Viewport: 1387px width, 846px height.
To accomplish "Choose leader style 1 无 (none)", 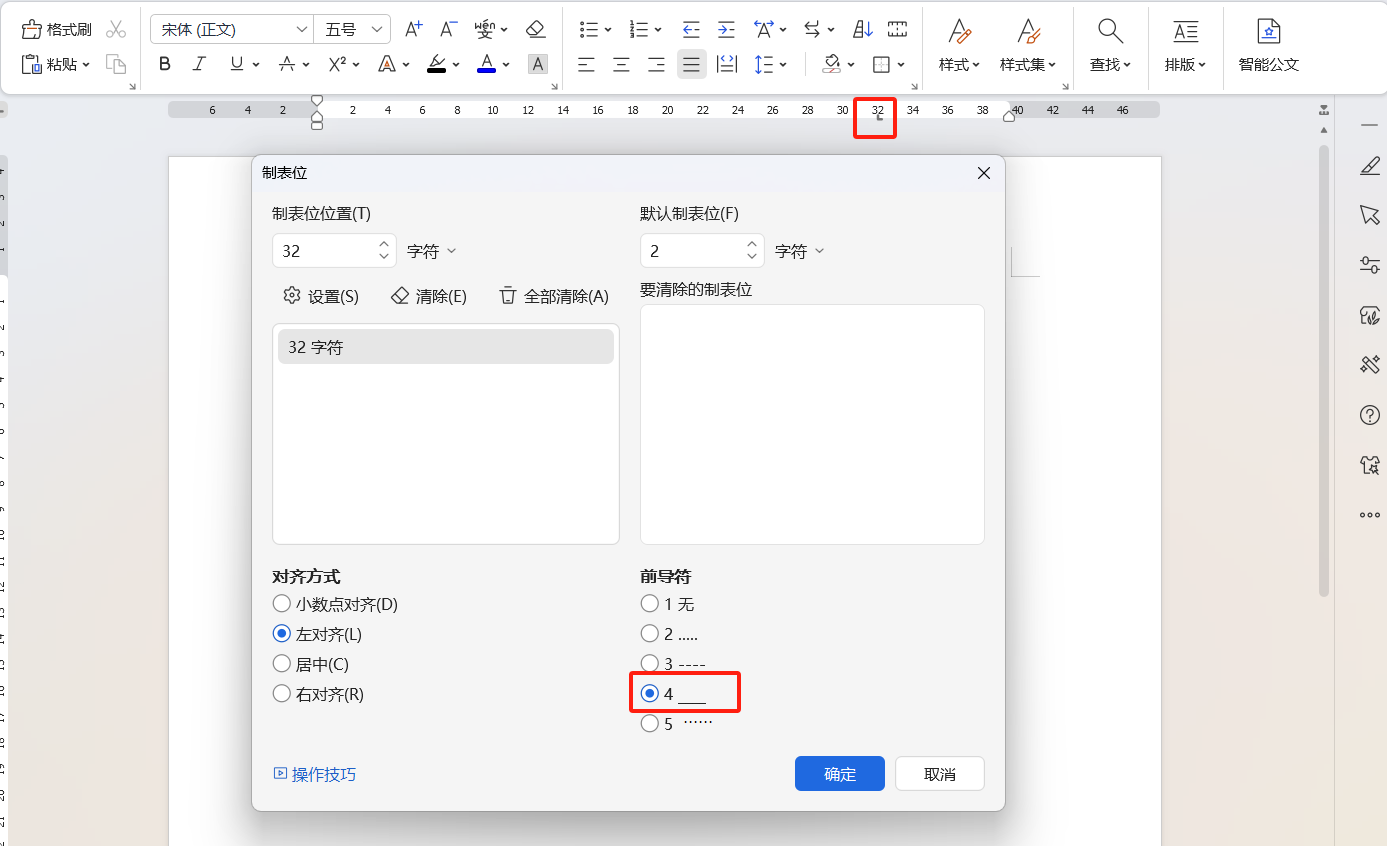I will tap(649, 603).
